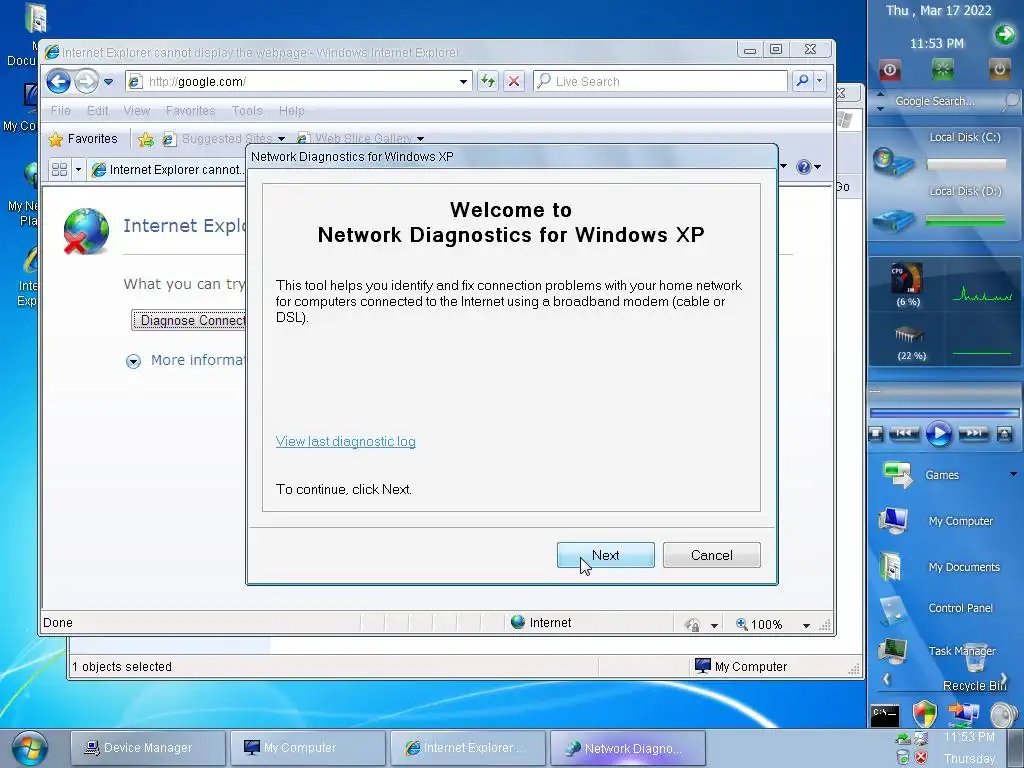Click the Next button in Network Diagnostics
Viewport: 1024px width, 768px height.
[x=605, y=555]
